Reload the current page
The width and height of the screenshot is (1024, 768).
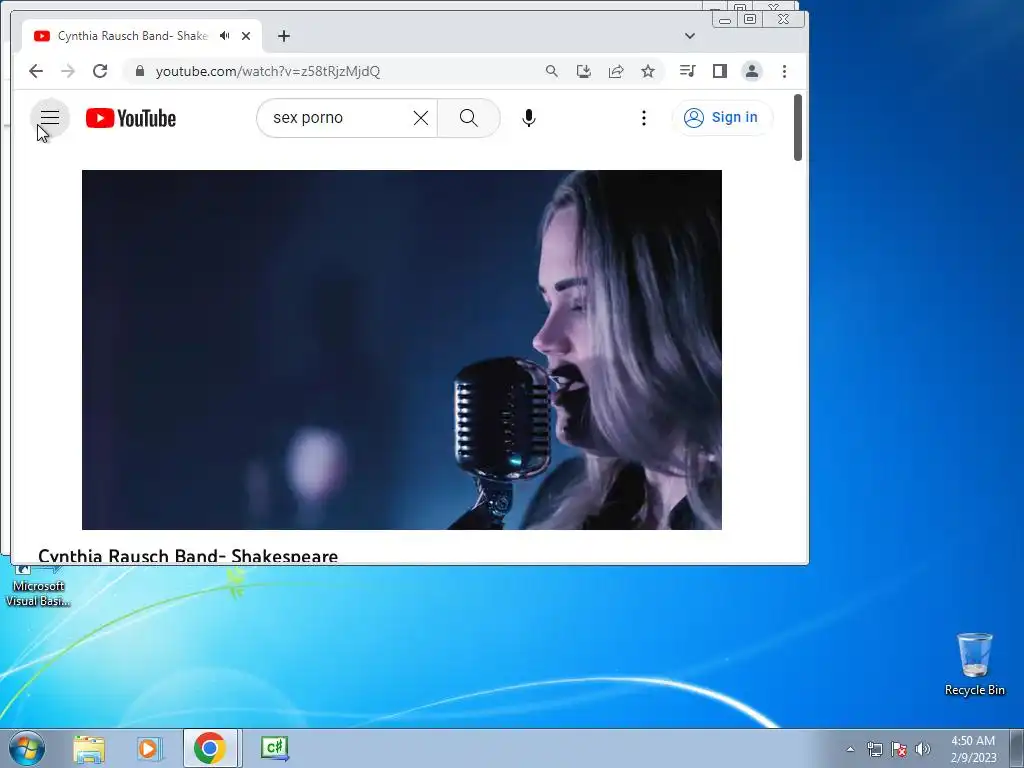pyautogui.click(x=100, y=71)
